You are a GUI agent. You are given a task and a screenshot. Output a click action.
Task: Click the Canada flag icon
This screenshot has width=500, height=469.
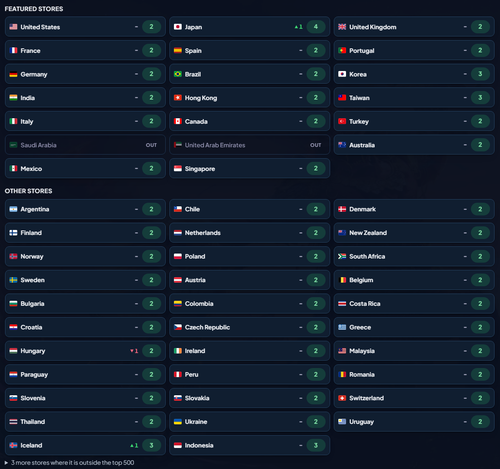178,121
